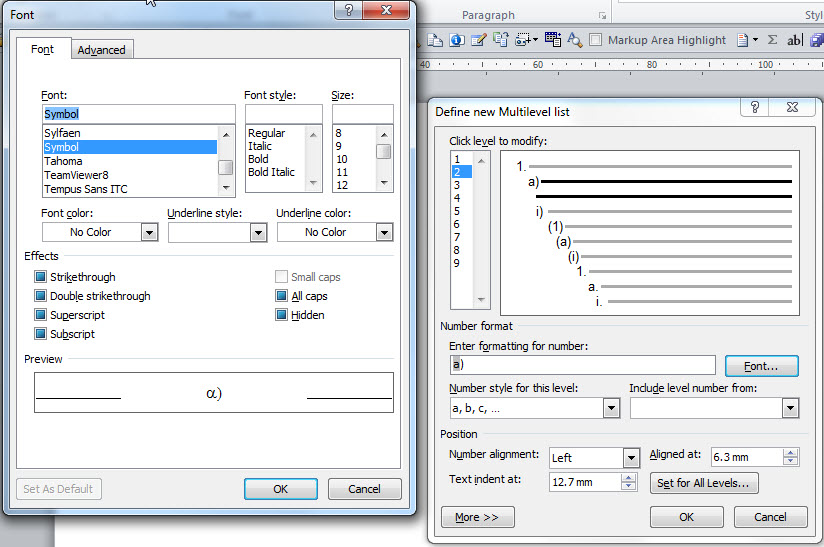The width and height of the screenshot is (824, 547).
Task: Open the Paragraph dialog launcher in ribbon
Action: coord(602,16)
